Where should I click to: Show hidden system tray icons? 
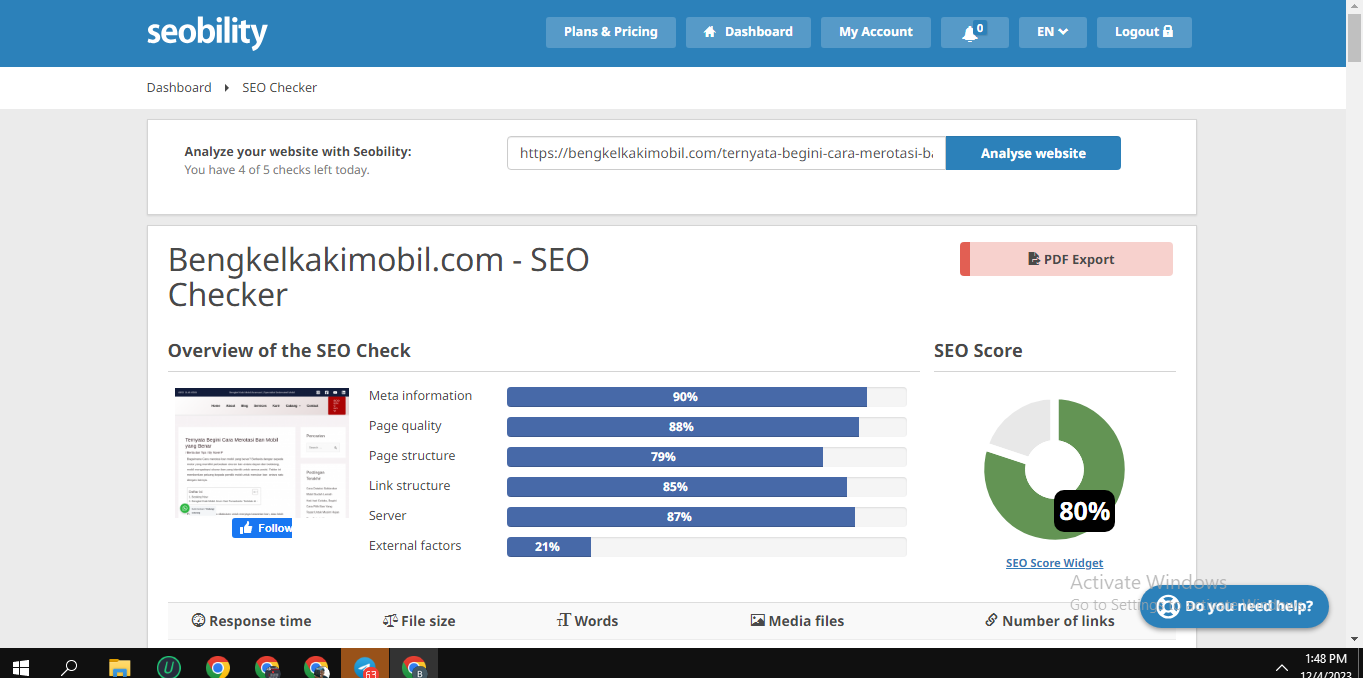pos(1283,667)
